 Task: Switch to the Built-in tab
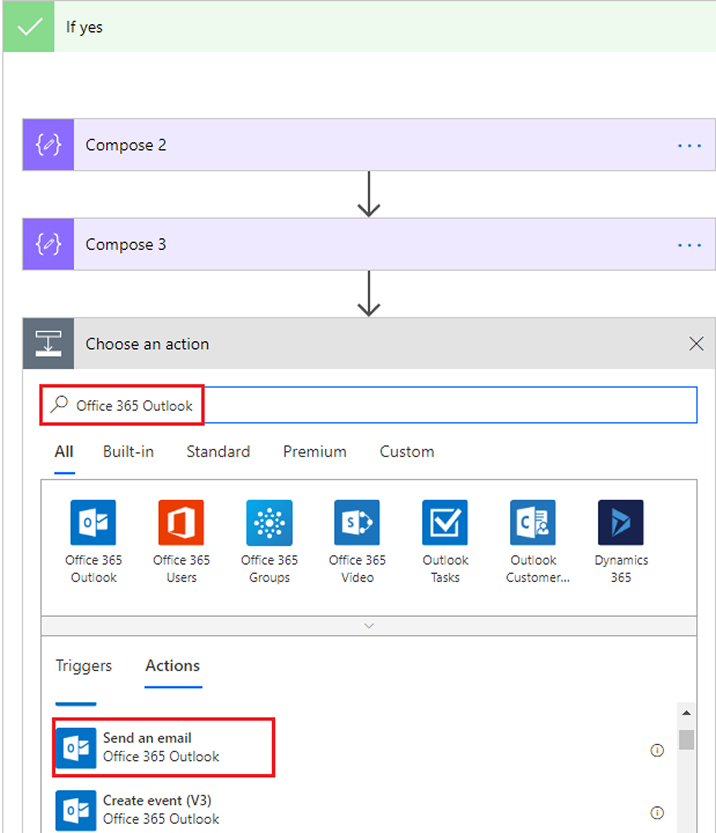coord(129,452)
